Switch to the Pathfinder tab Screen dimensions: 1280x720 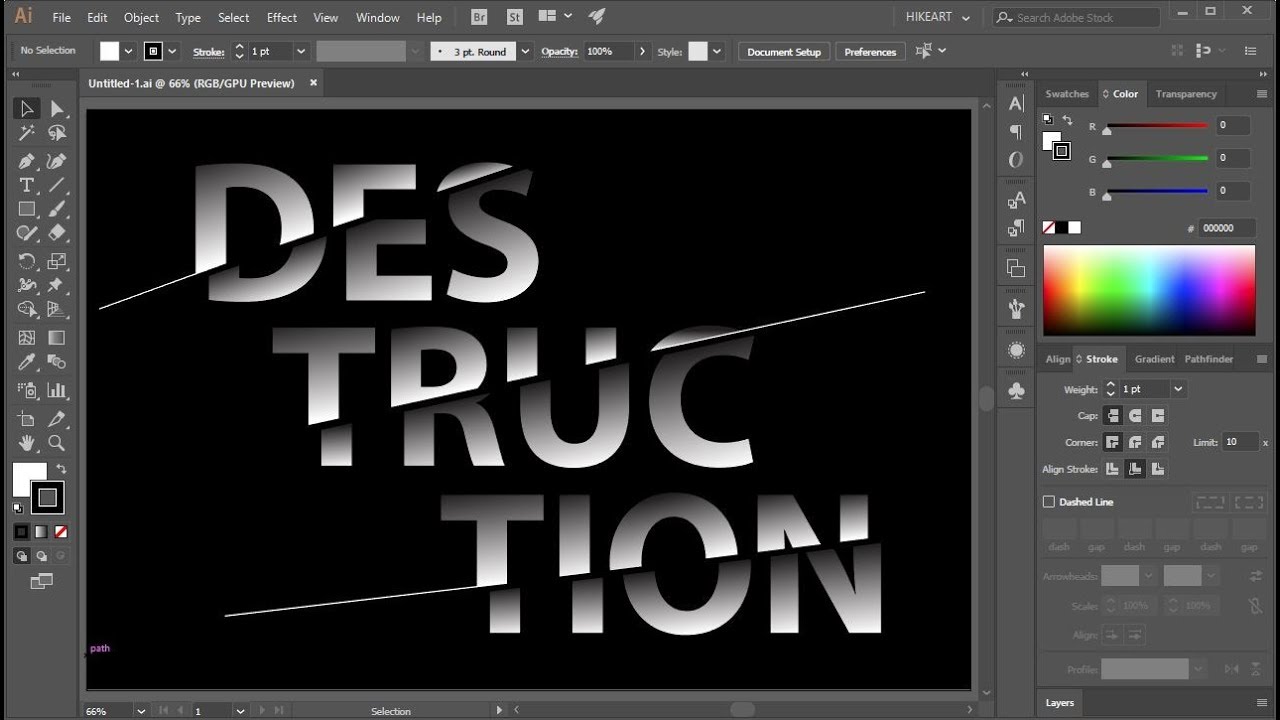point(1208,359)
